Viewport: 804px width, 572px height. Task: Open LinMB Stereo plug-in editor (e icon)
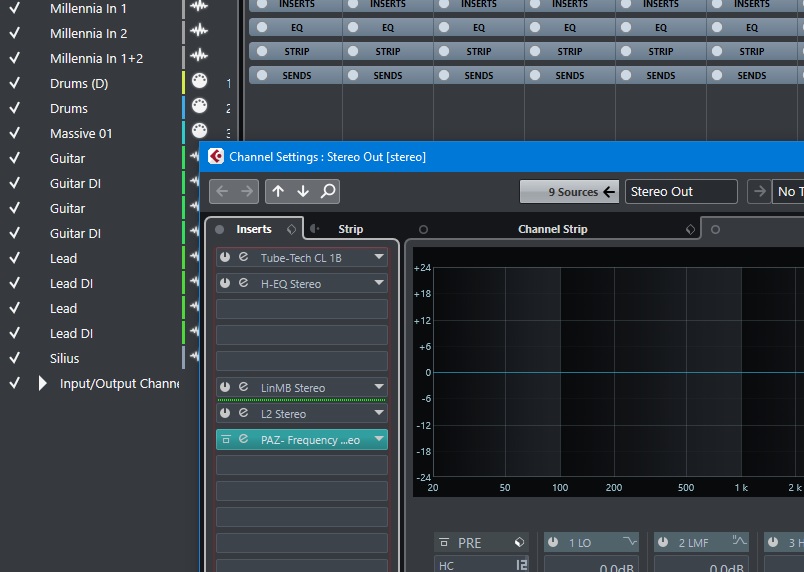point(244,387)
